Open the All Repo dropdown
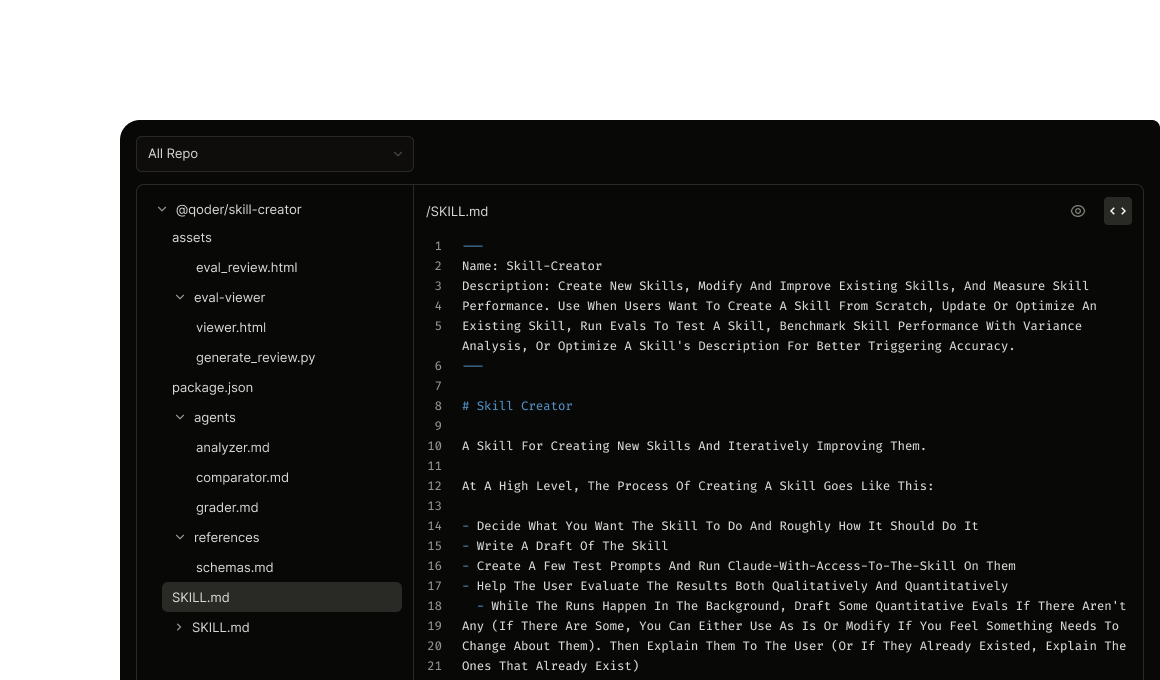 (275, 154)
